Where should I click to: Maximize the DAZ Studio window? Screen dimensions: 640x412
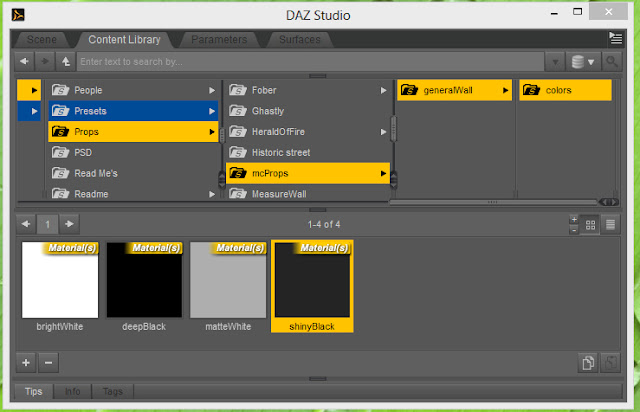click(x=577, y=12)
